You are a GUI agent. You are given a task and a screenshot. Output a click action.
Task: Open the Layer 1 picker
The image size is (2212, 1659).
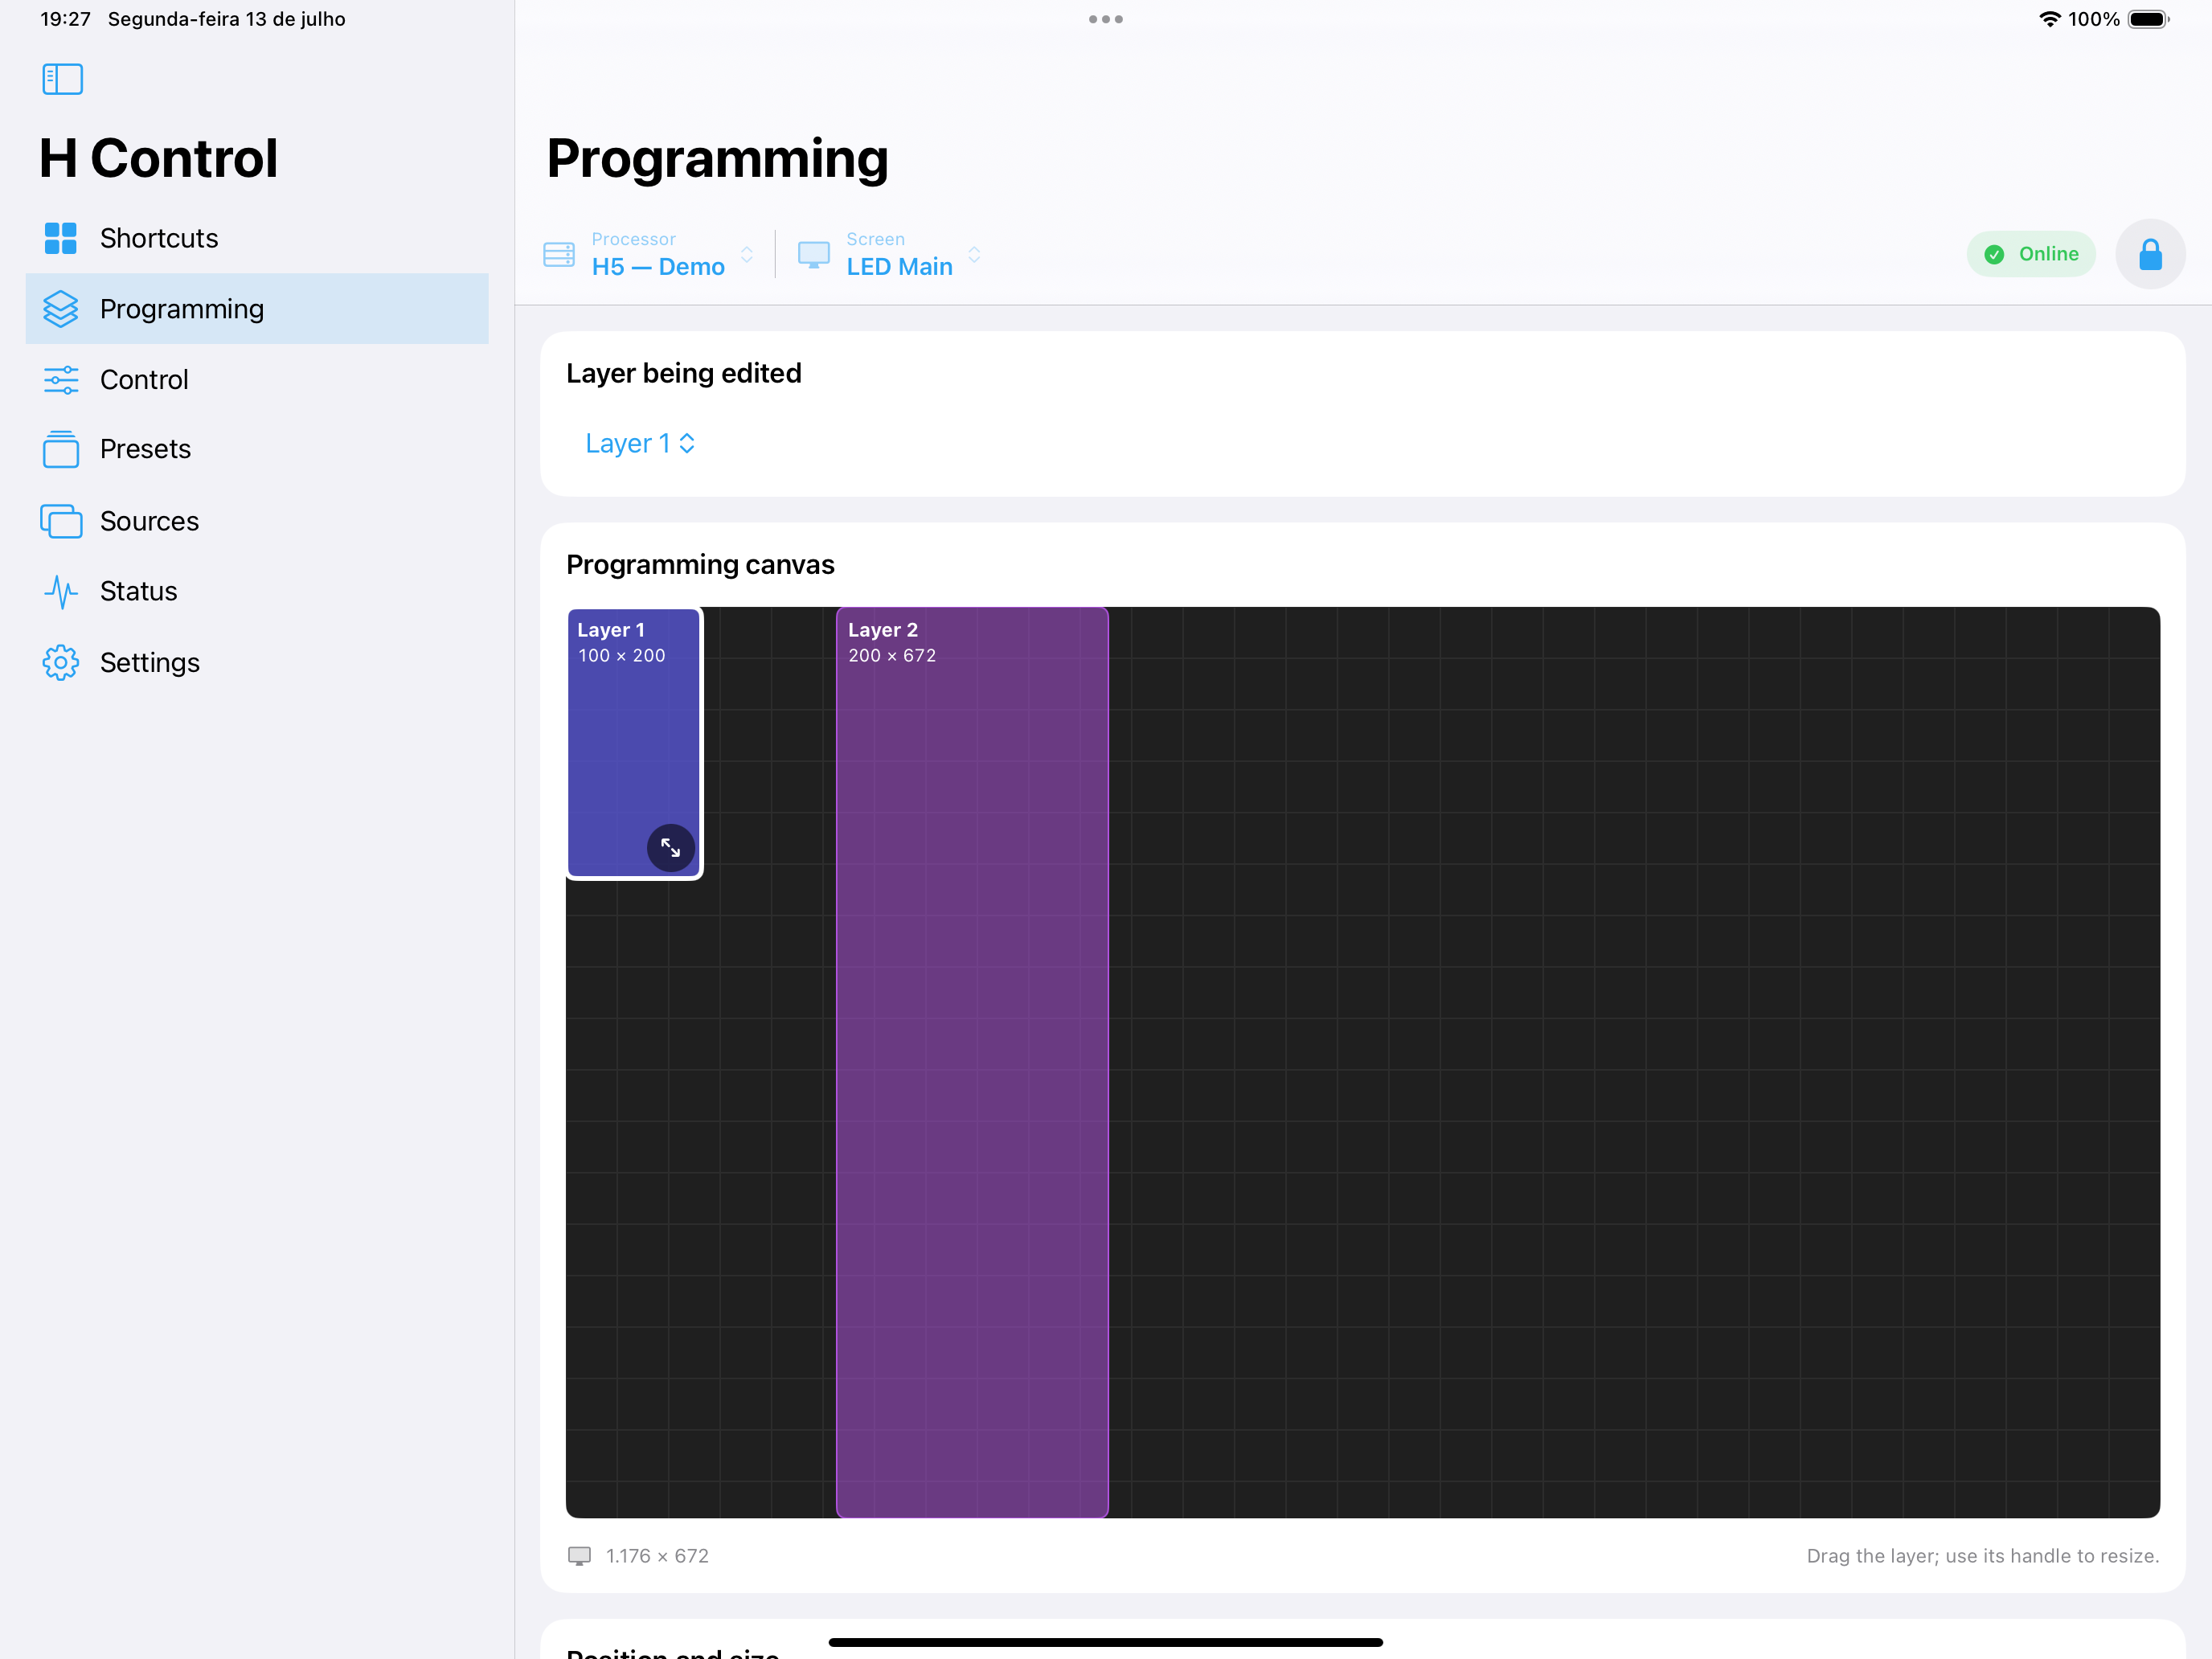pyautogui.click(x=640, y=443)
